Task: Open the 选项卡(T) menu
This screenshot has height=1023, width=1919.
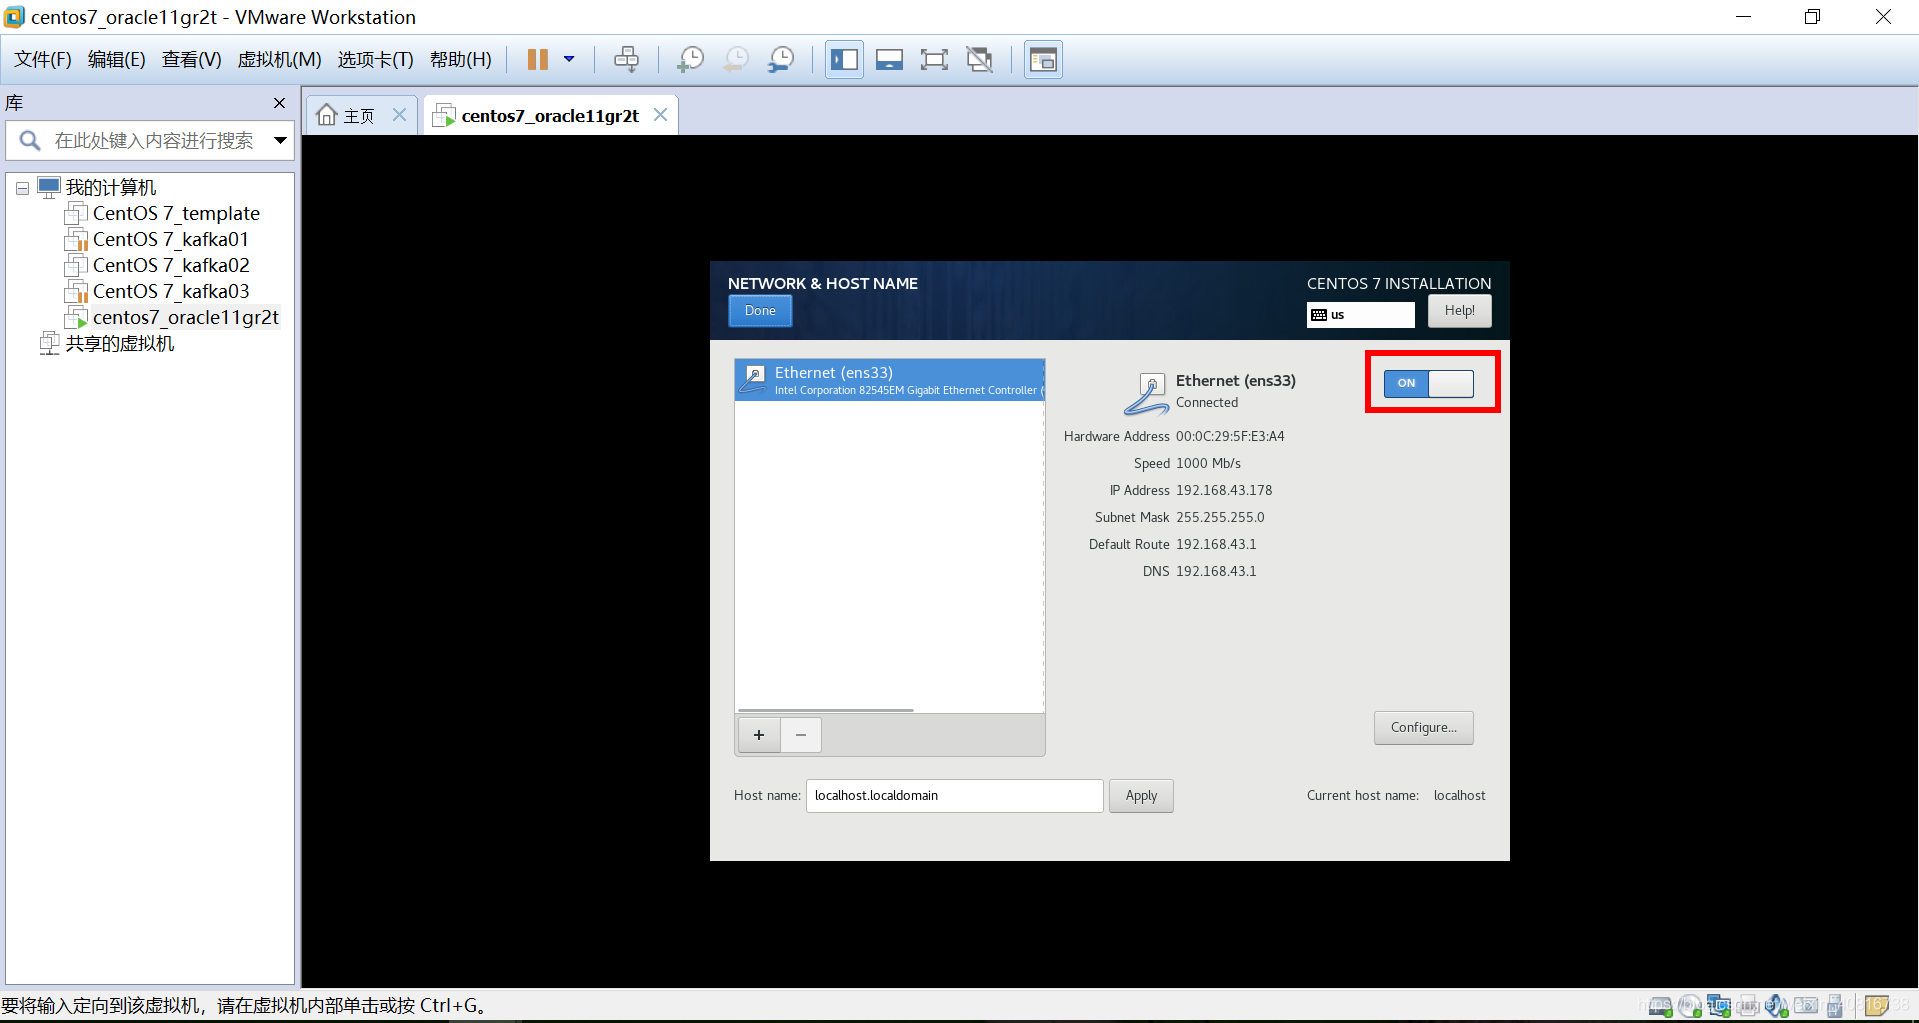Action: 375,60
